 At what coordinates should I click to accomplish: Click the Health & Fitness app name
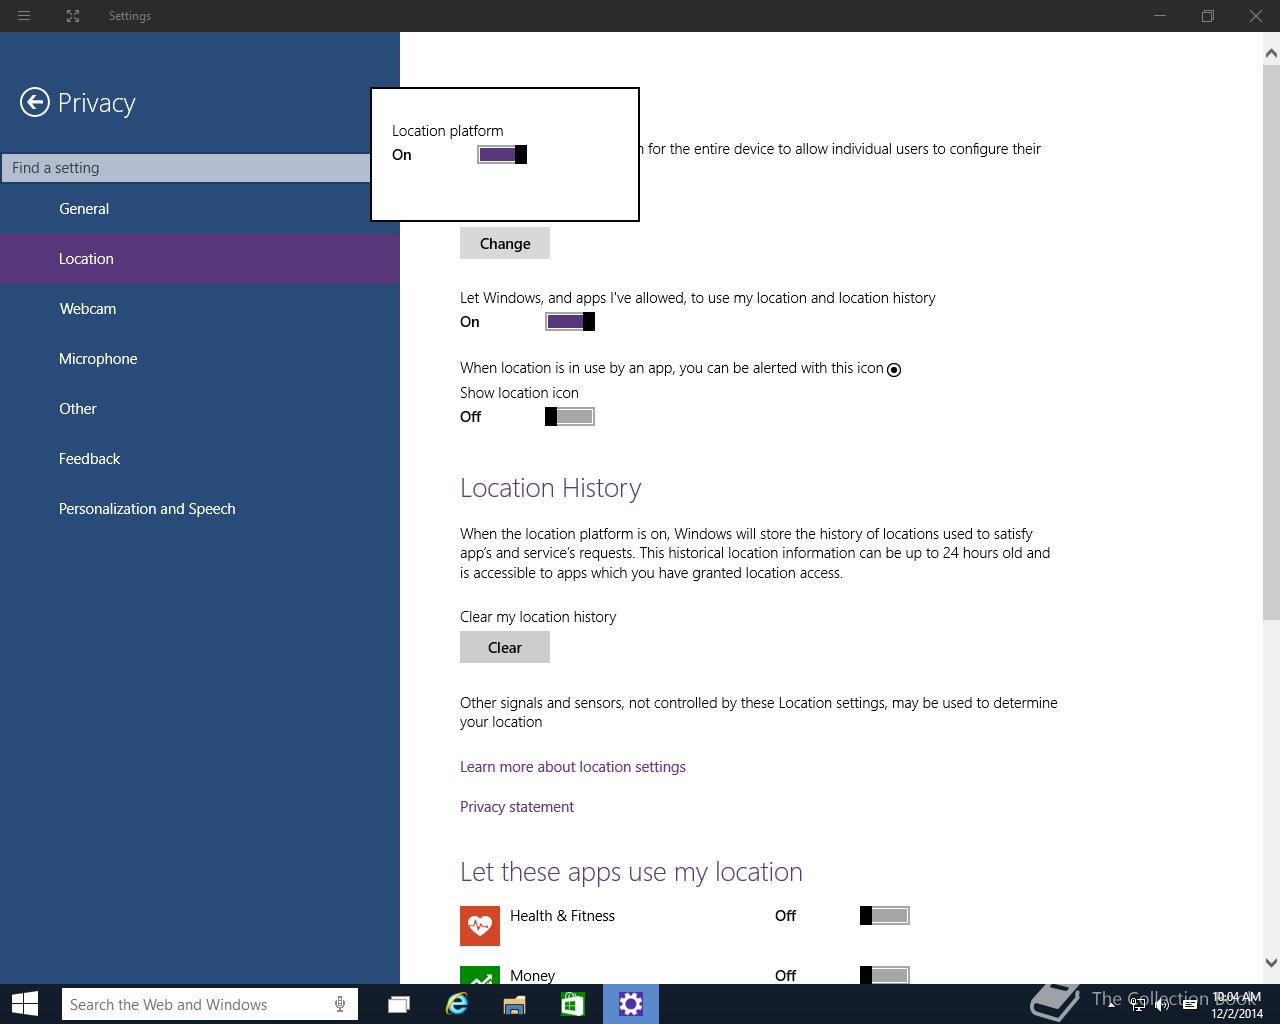[562, 916]
